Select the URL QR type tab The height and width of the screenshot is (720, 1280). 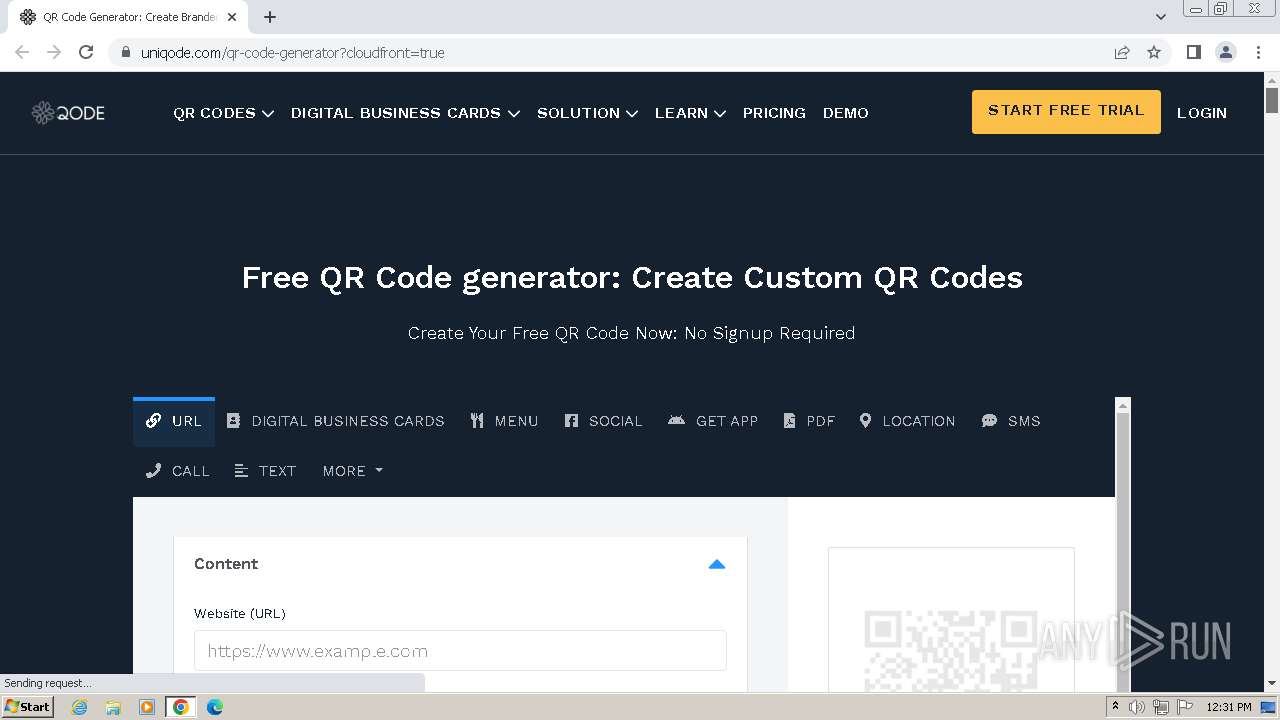(x=174, y=421)
